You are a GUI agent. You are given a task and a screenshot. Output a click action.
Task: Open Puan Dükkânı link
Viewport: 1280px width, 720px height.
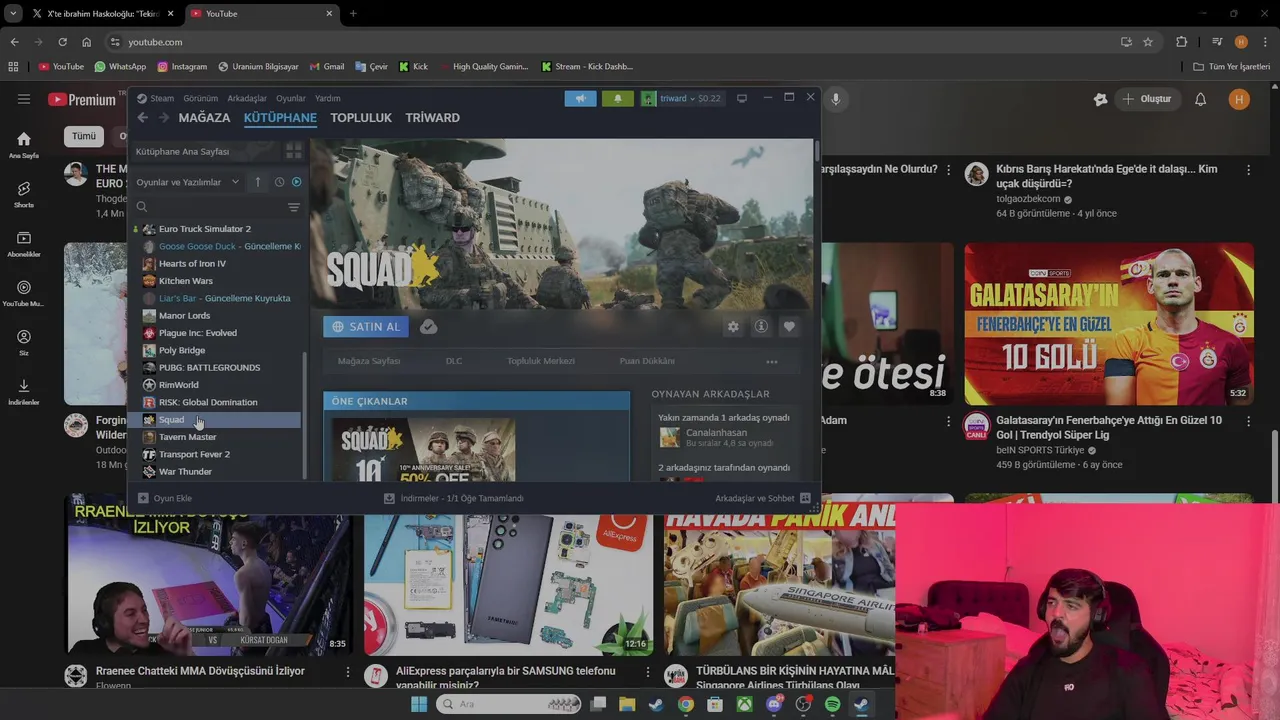(647, 361)
